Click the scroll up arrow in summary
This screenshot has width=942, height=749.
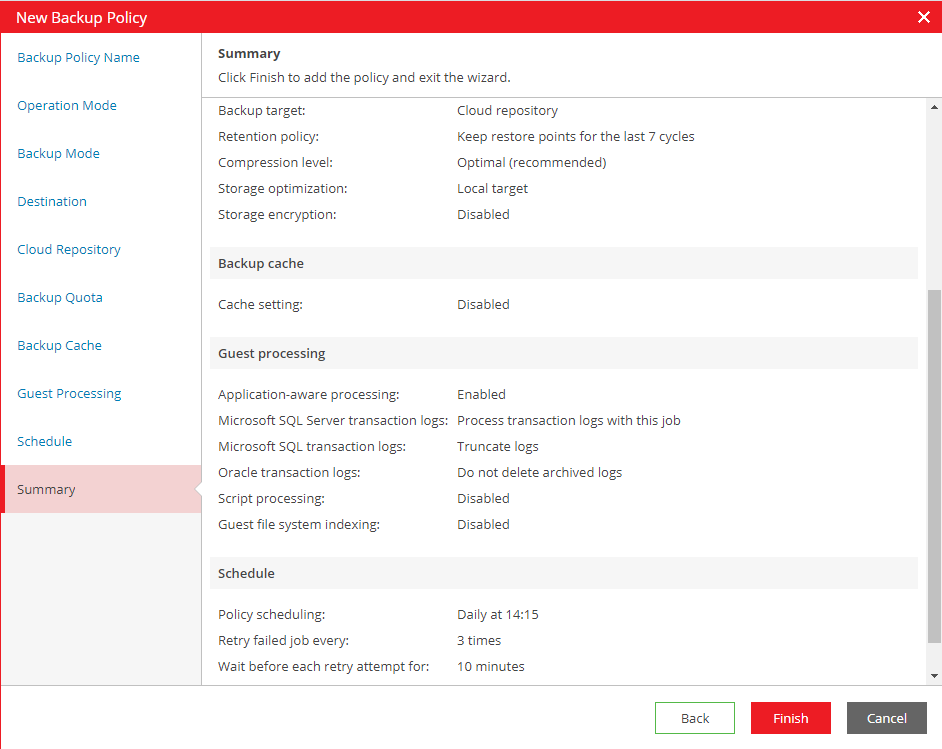click(x=934, y=107)
